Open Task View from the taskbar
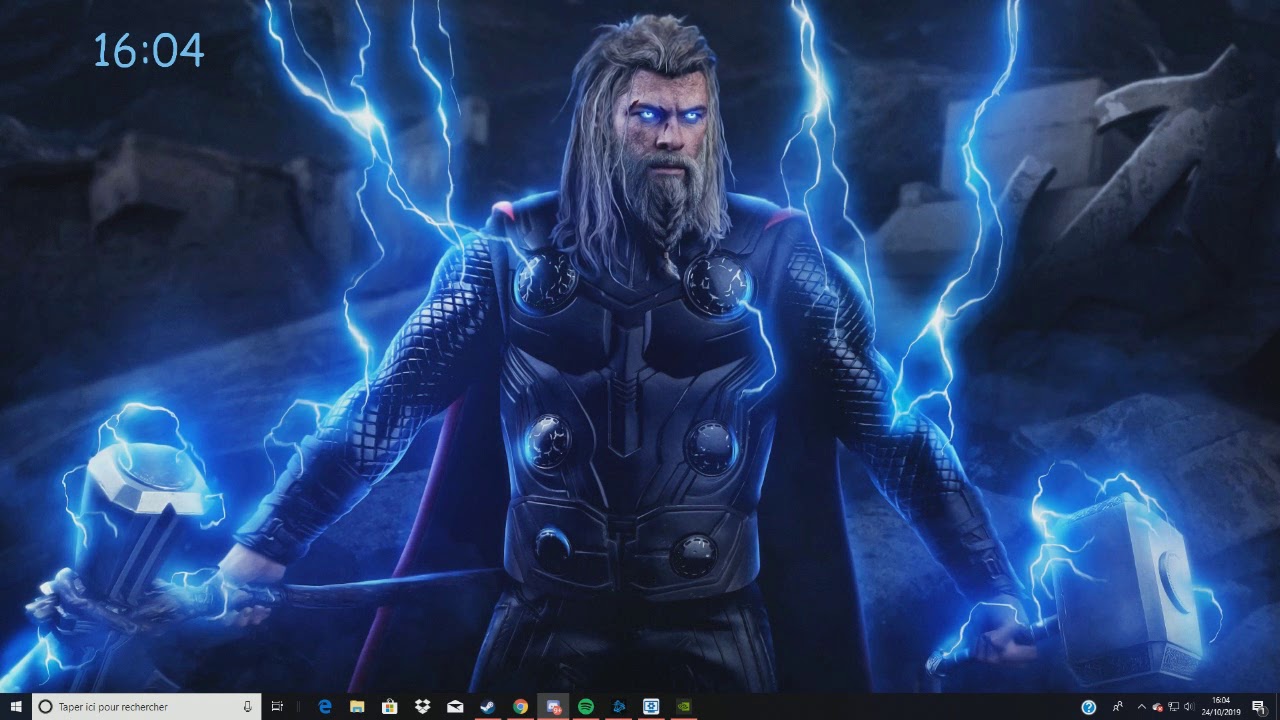The height and width of the screenshot is (720, 1280). 278,707
